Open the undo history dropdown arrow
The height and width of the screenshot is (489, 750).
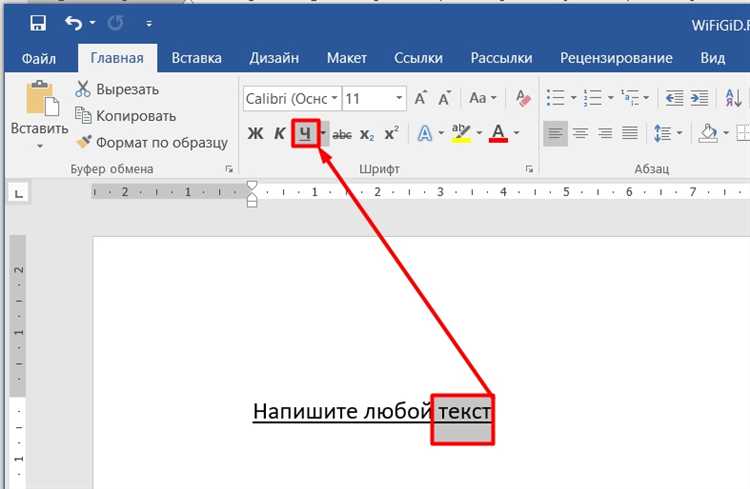[92, 23]
